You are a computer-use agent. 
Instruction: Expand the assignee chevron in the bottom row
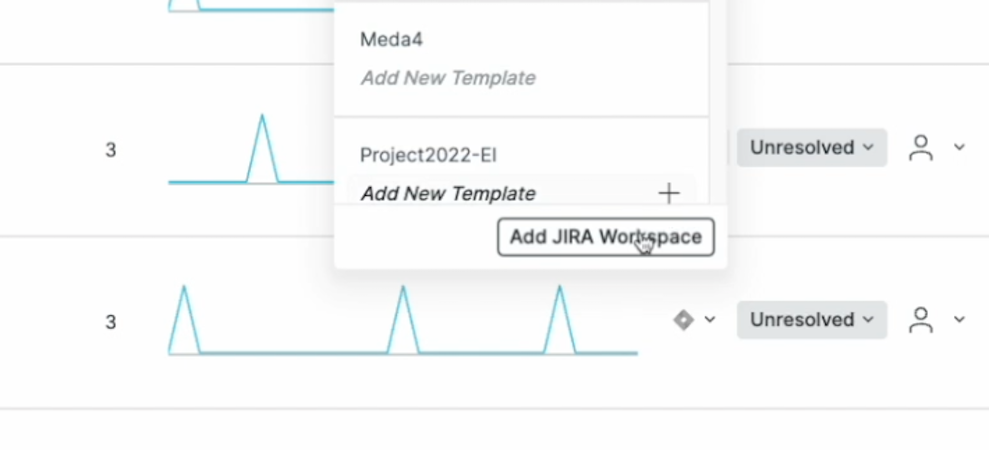pos(959,320)
